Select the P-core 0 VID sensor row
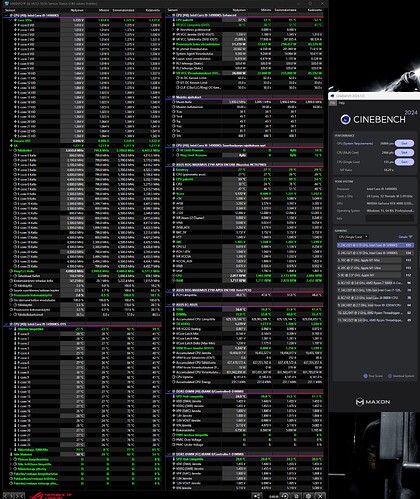 (83, 25)
